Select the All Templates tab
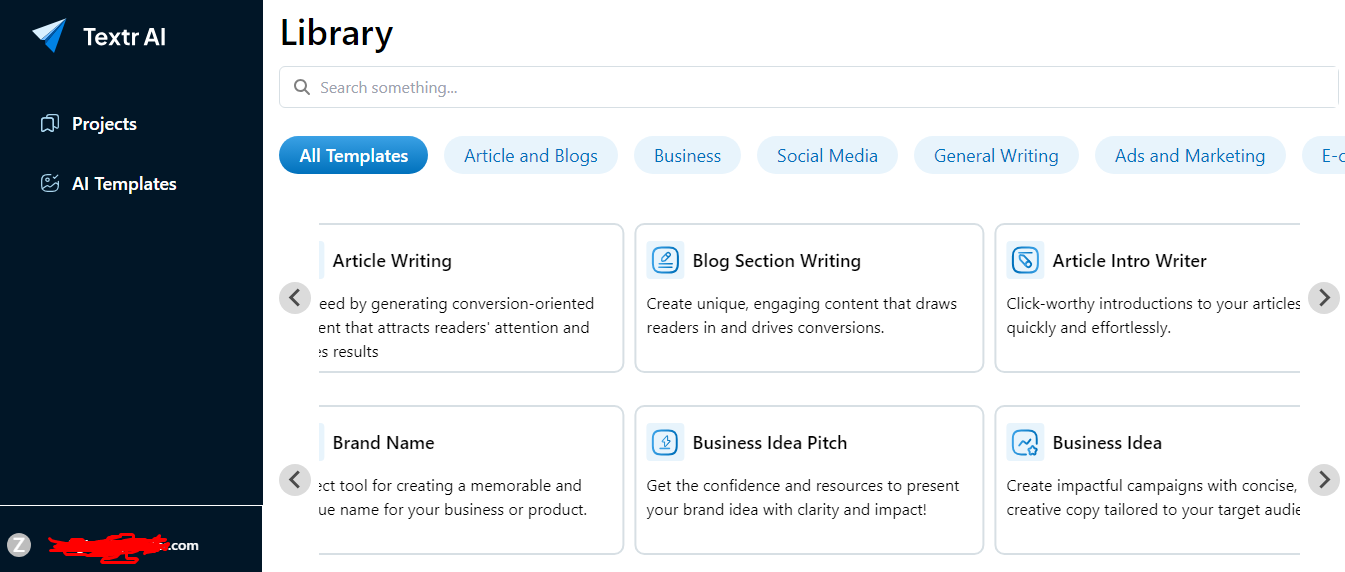 pyautogui.click(x=354, y=155)
